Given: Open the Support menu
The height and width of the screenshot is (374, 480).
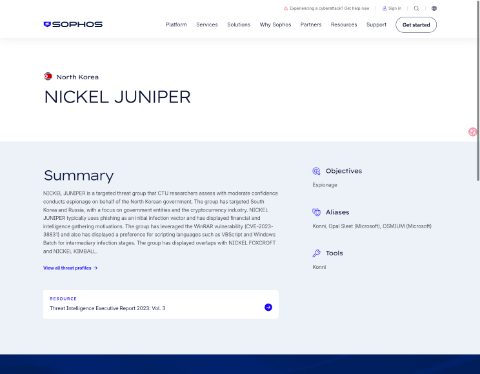Looking at the screenshot, I should [x=376, y=25].
